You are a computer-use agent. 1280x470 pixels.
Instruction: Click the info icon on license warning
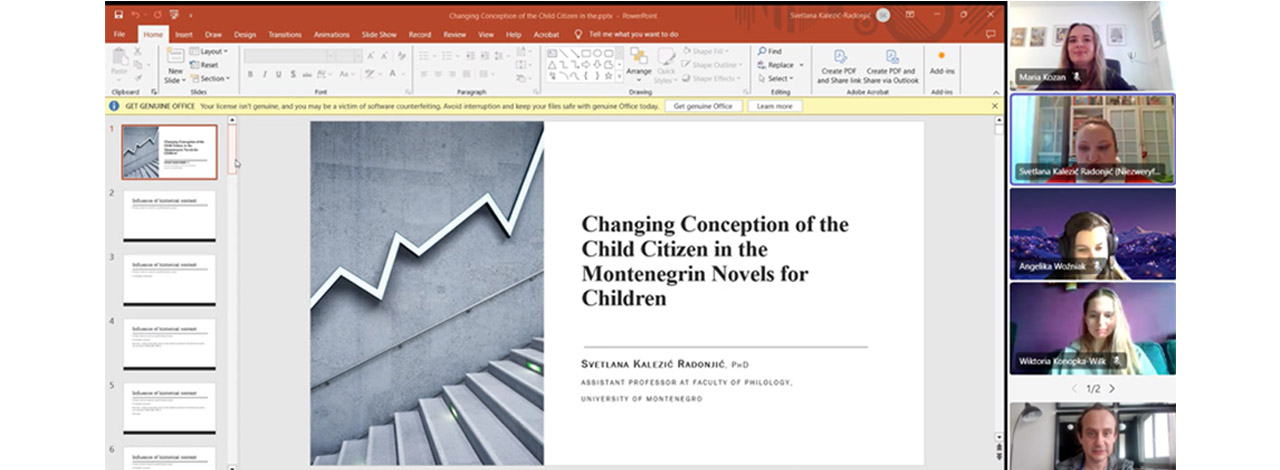click(x=115, y=106)
